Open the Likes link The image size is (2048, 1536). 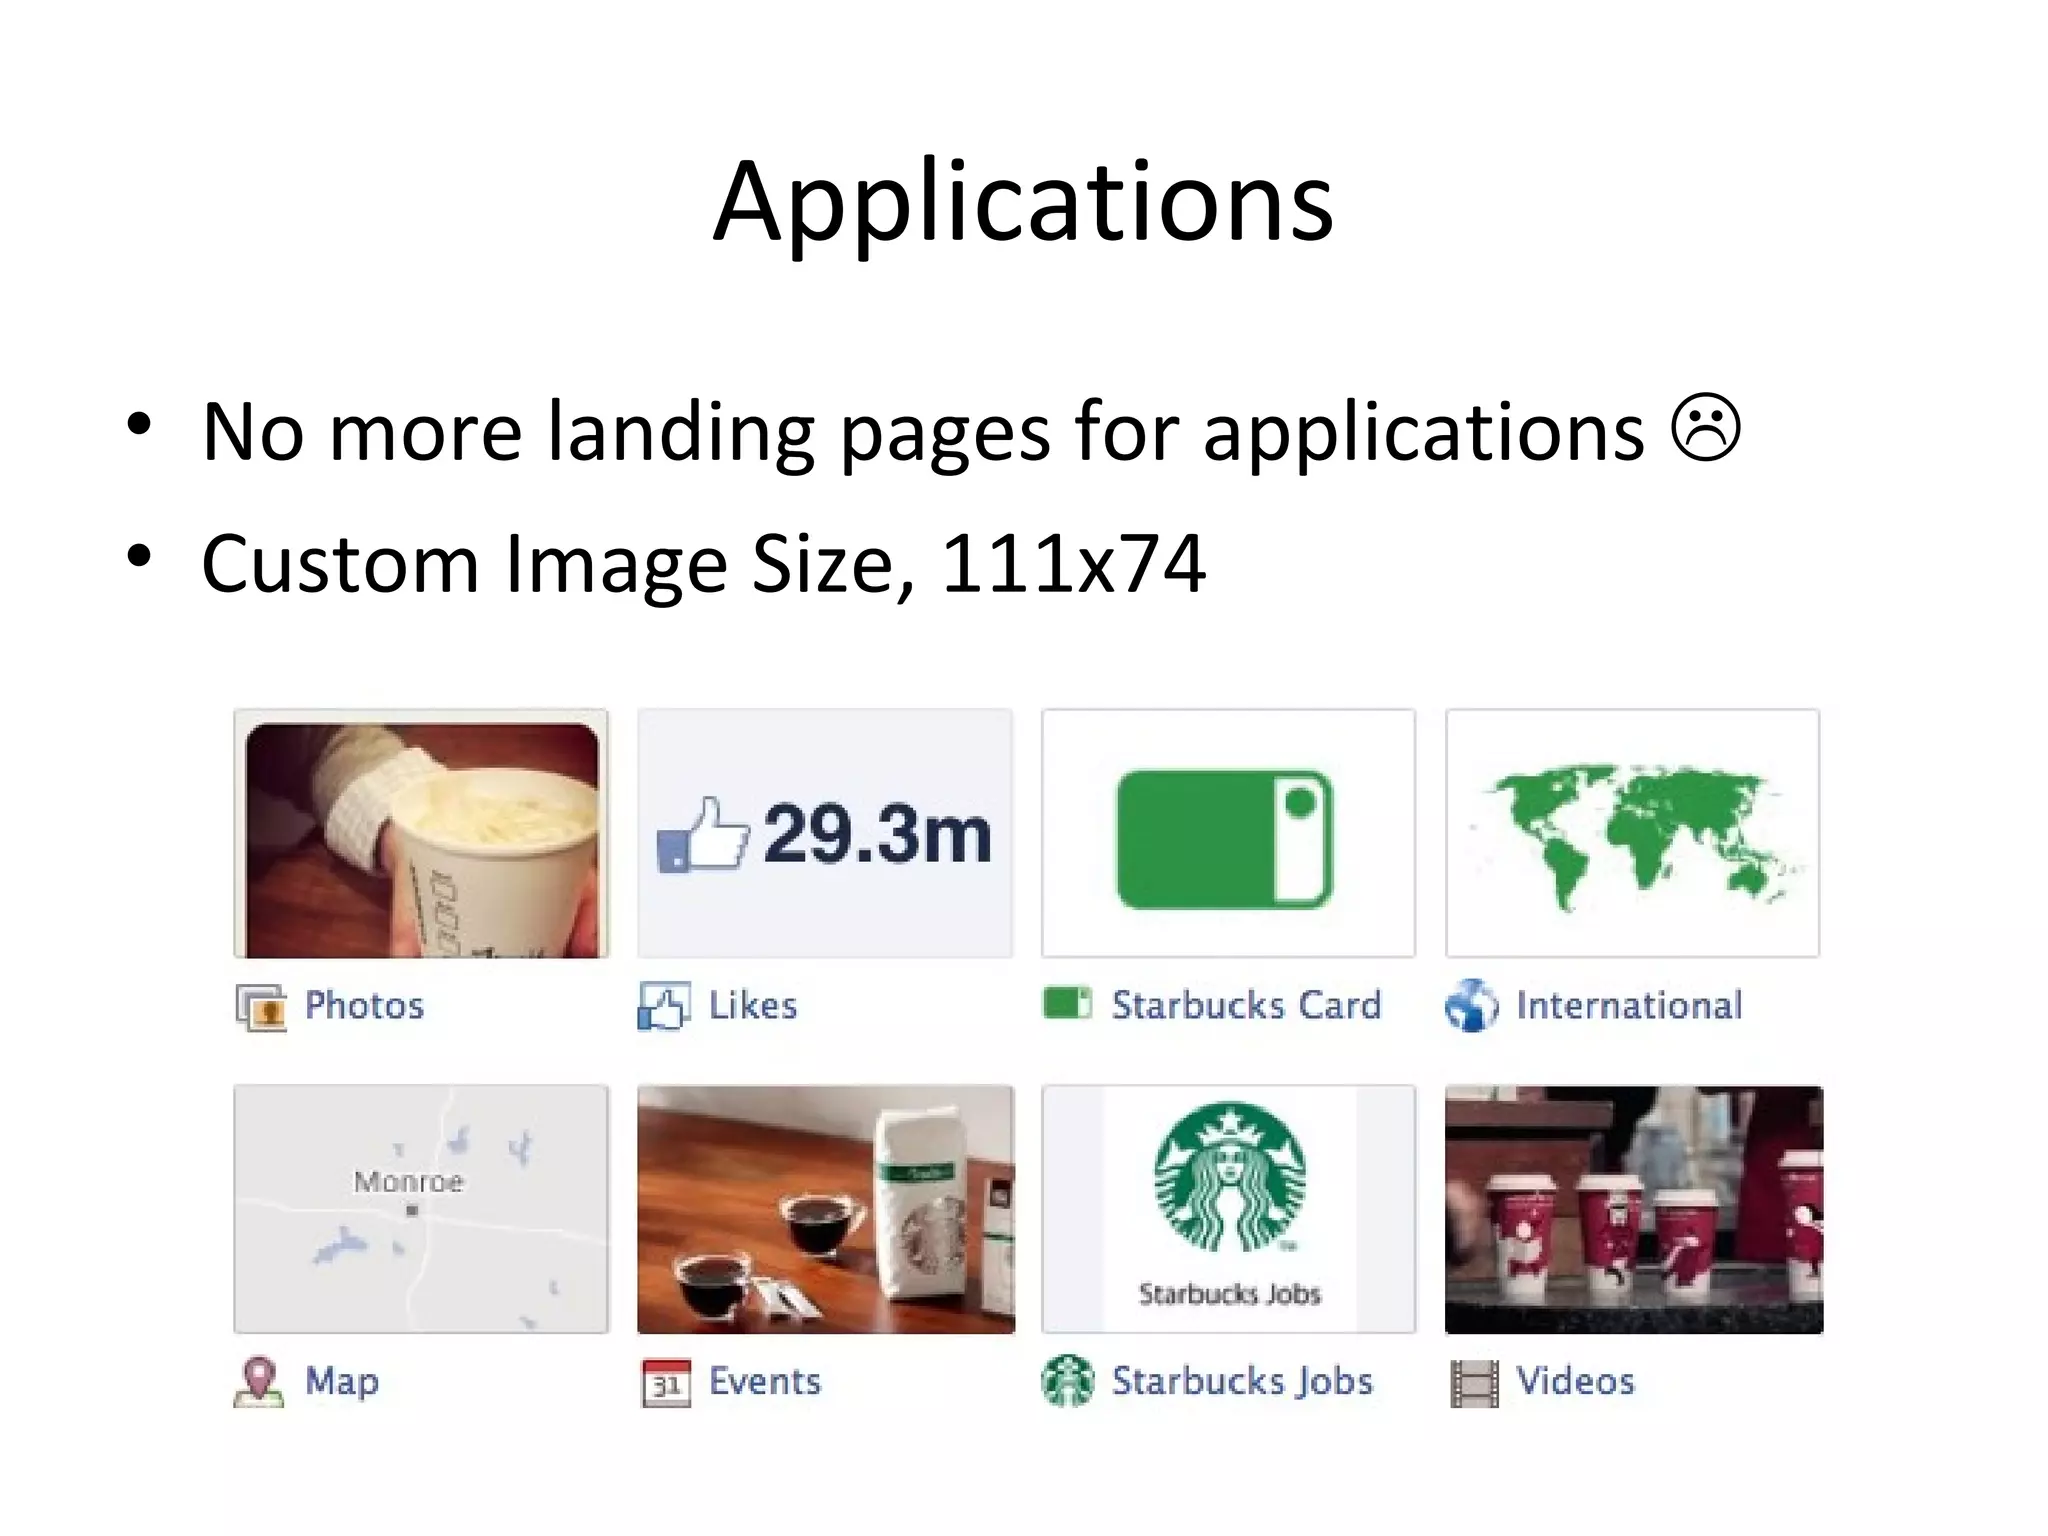pos(753,1005)
